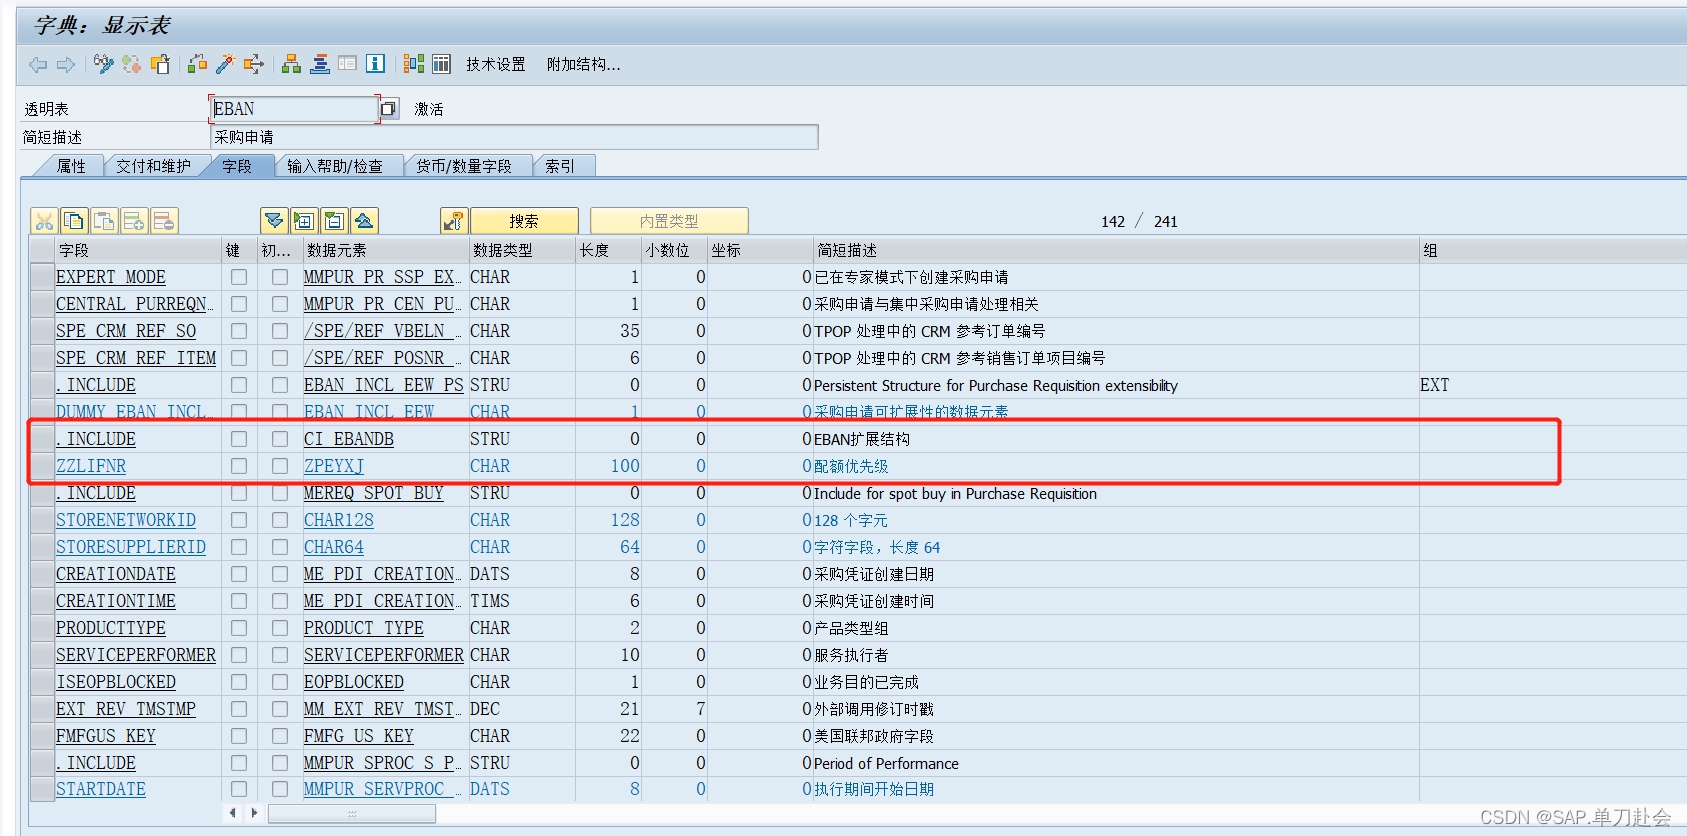Image resolution: width=1687 pixels, height=836 pixels.
Task: Click the Paste rows icon
Action: pyautogui.click(x=104, y=221)
